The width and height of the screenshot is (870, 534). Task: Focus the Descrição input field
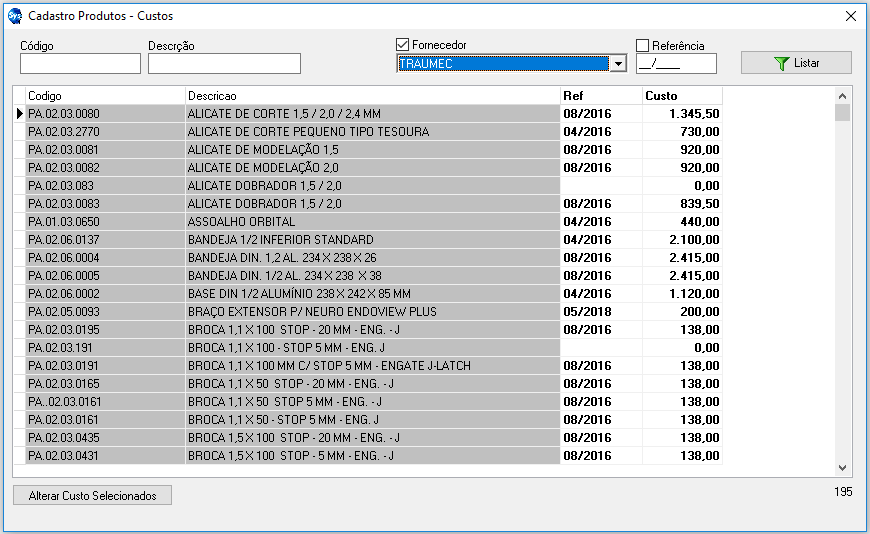pyautogui.click(x=224, y=64)
